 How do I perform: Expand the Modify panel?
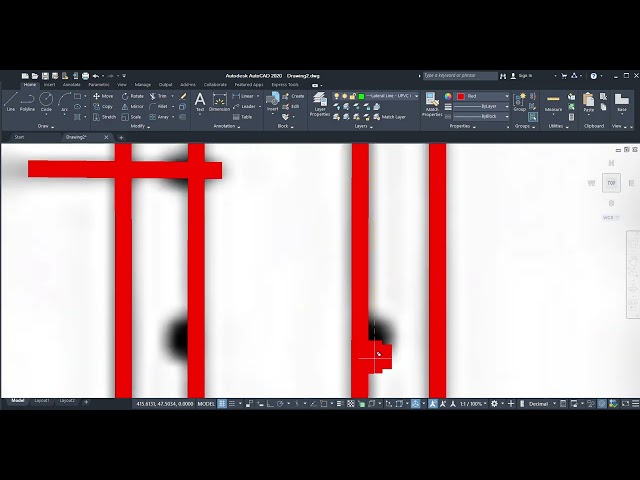tap(140, 127)
